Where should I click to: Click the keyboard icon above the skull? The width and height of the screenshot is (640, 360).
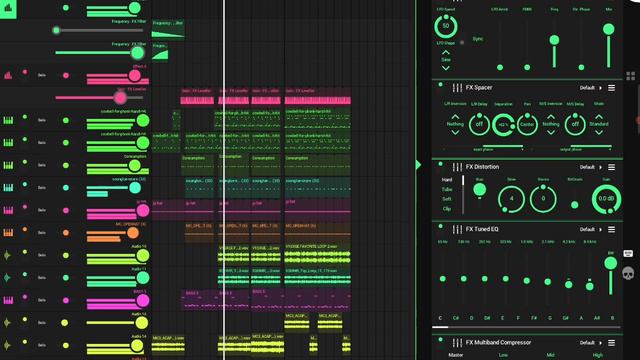[628, 253]
